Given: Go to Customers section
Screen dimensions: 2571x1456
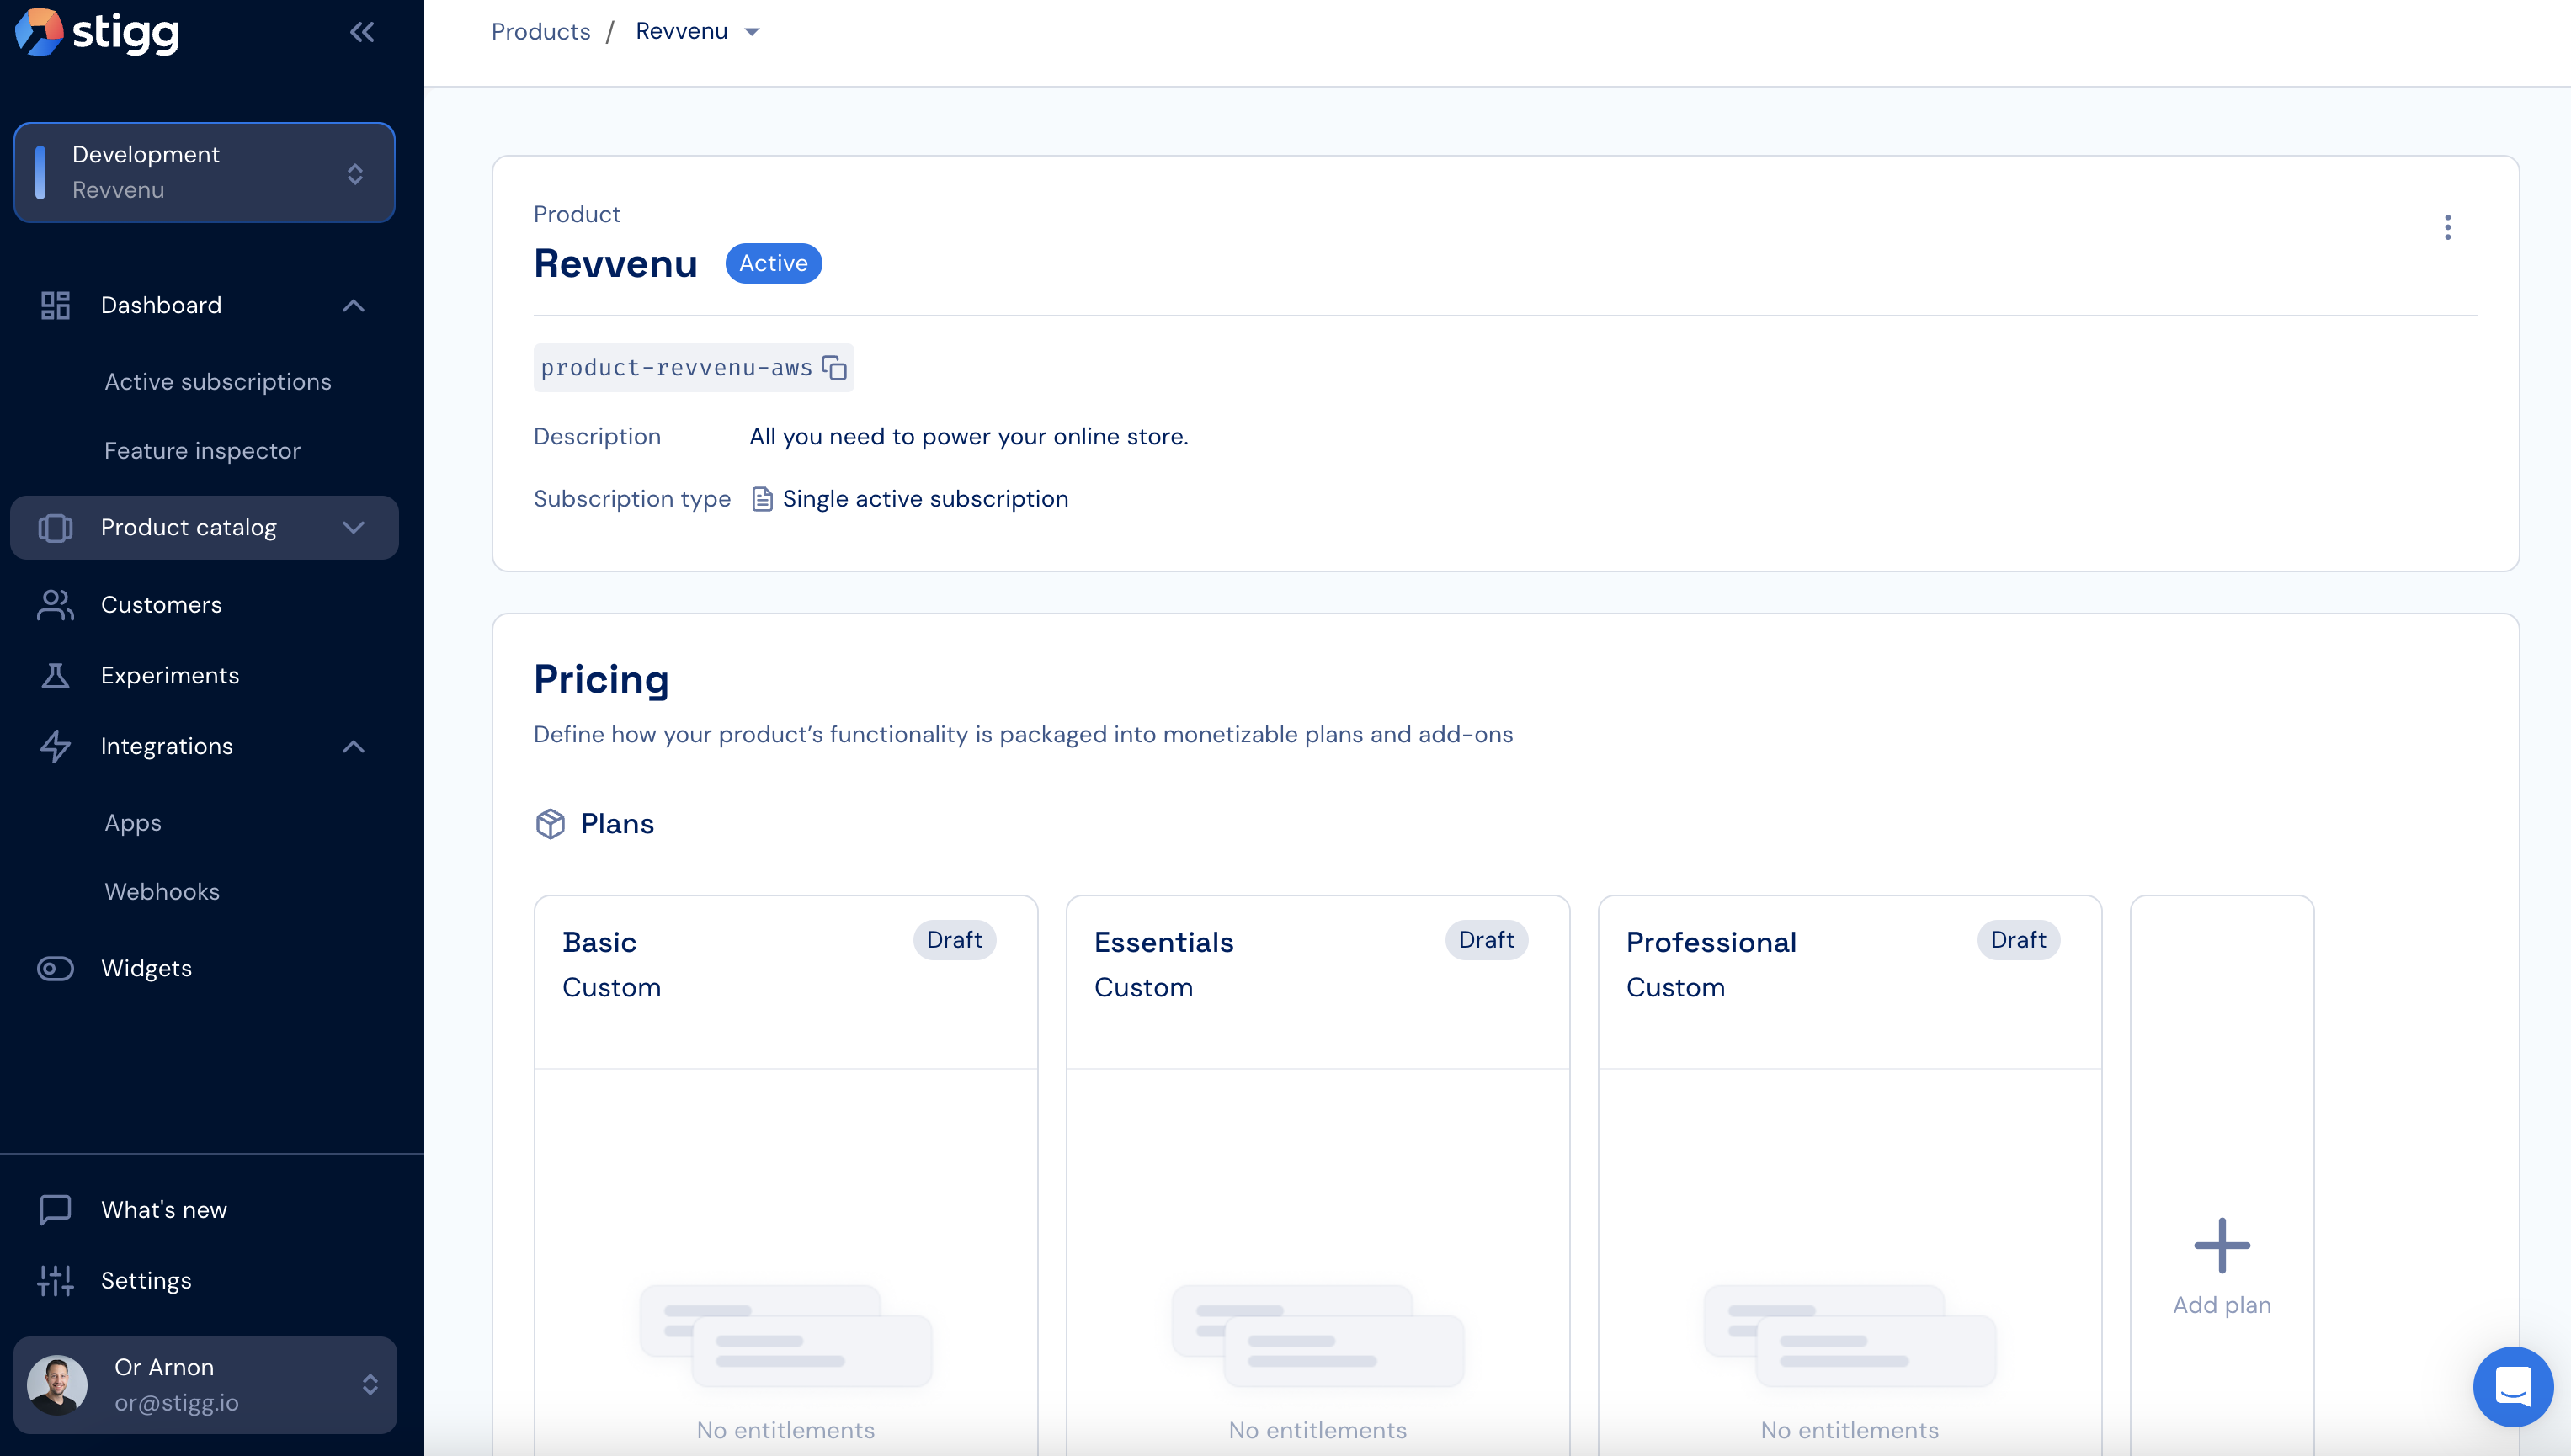Looking at the screenshot, I should pos(161,604).
